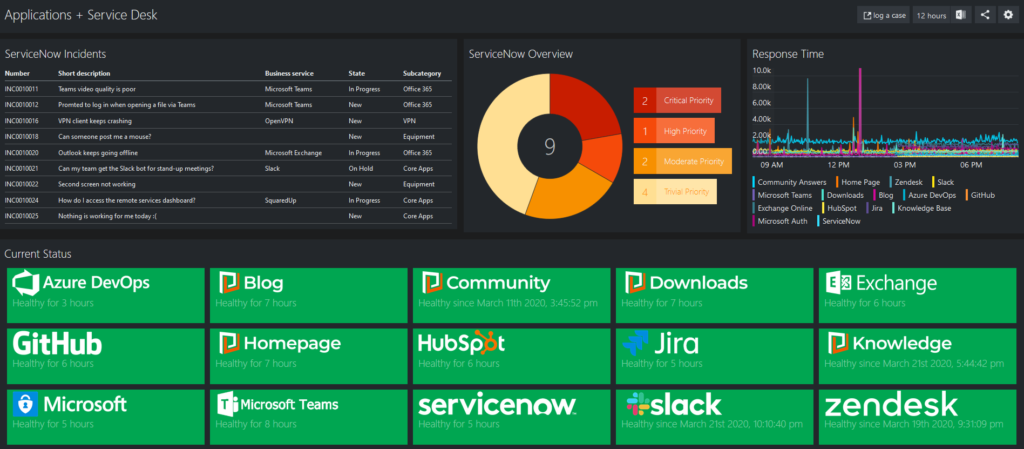
Task: Click the Jira logo icon in its tile
Action: click(x=635, y=343)
